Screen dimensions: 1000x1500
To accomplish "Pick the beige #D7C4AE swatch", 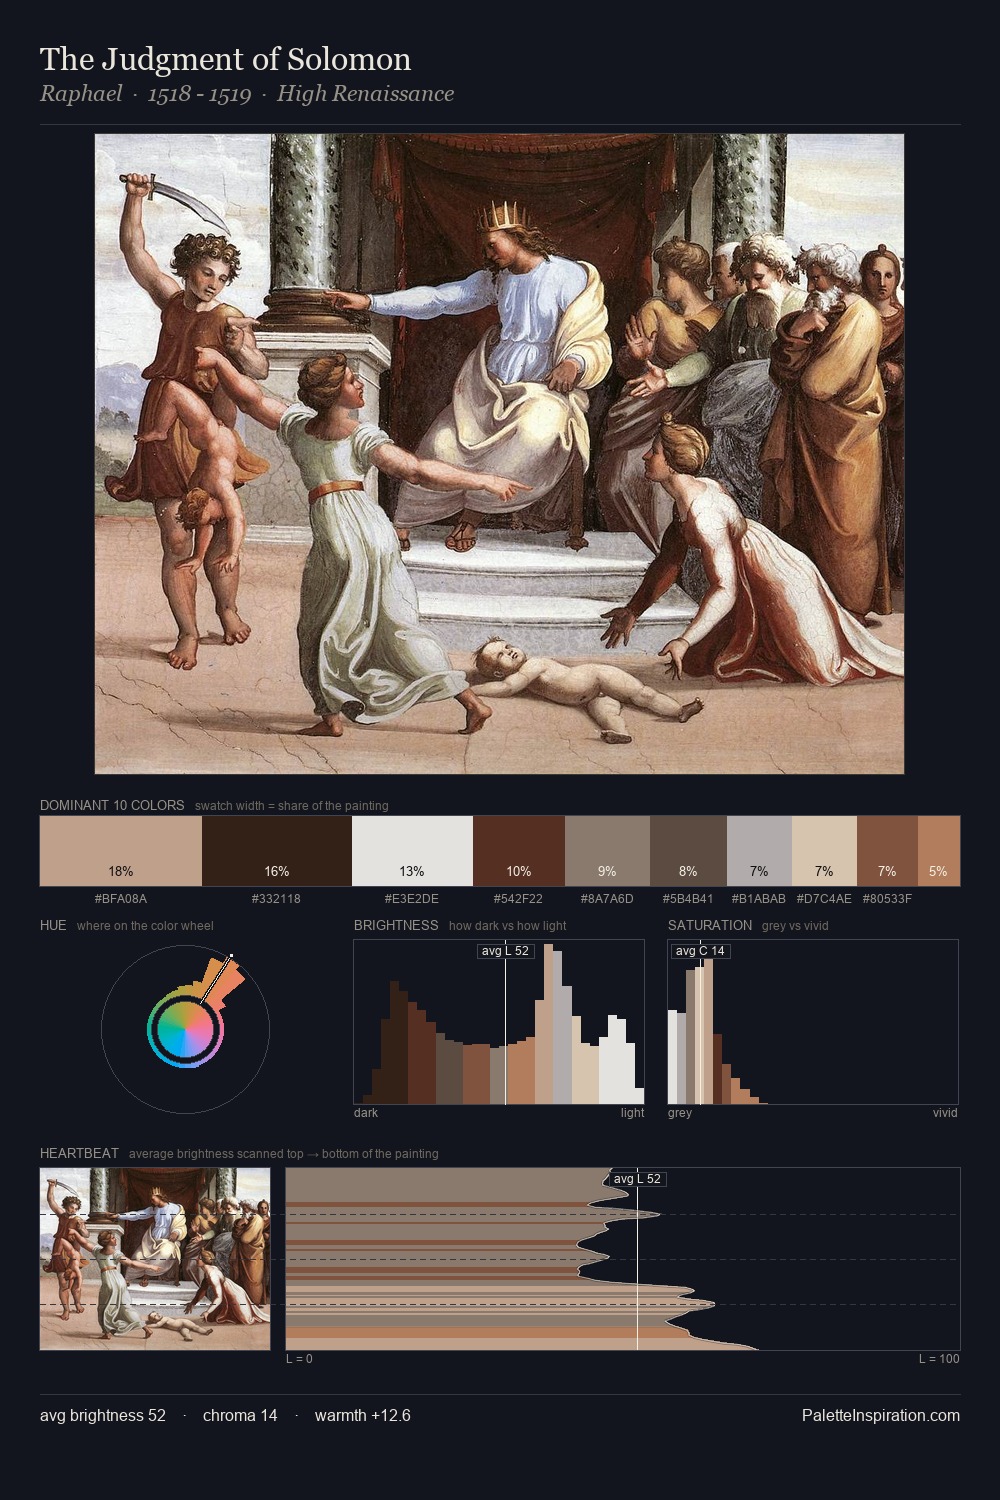I will click(x=824, y=851).
